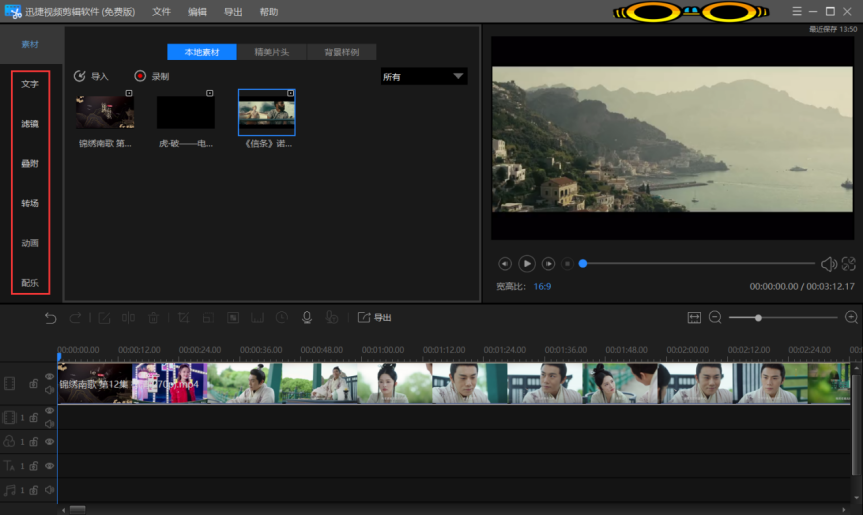This screenshot has width=863, height=515.
Task: Select the crop tool in timeline toolbar
Action: [183, 318]
